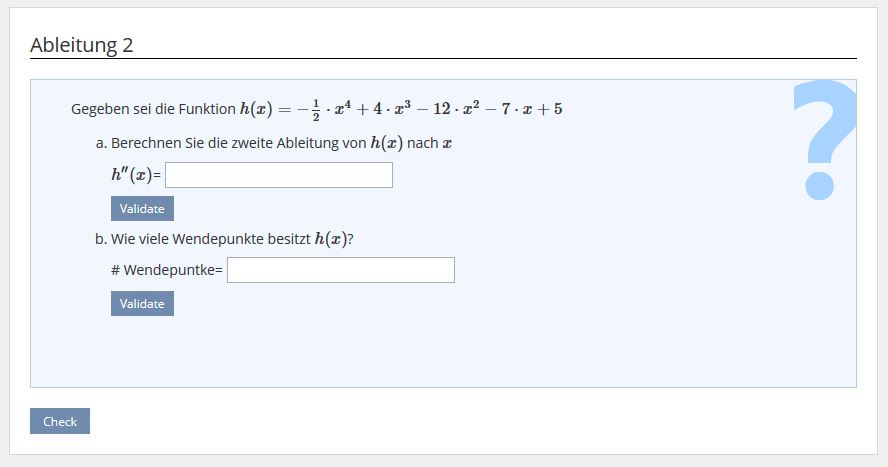Click the "Gegeben sei die Funktion" text
The image size is (888, 467).
click(153, 109)
